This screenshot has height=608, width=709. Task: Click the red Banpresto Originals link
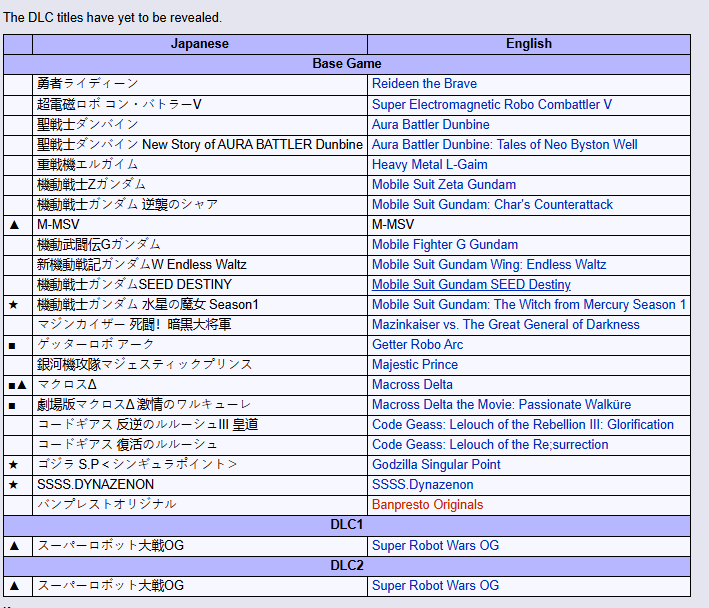coord(427,504)
